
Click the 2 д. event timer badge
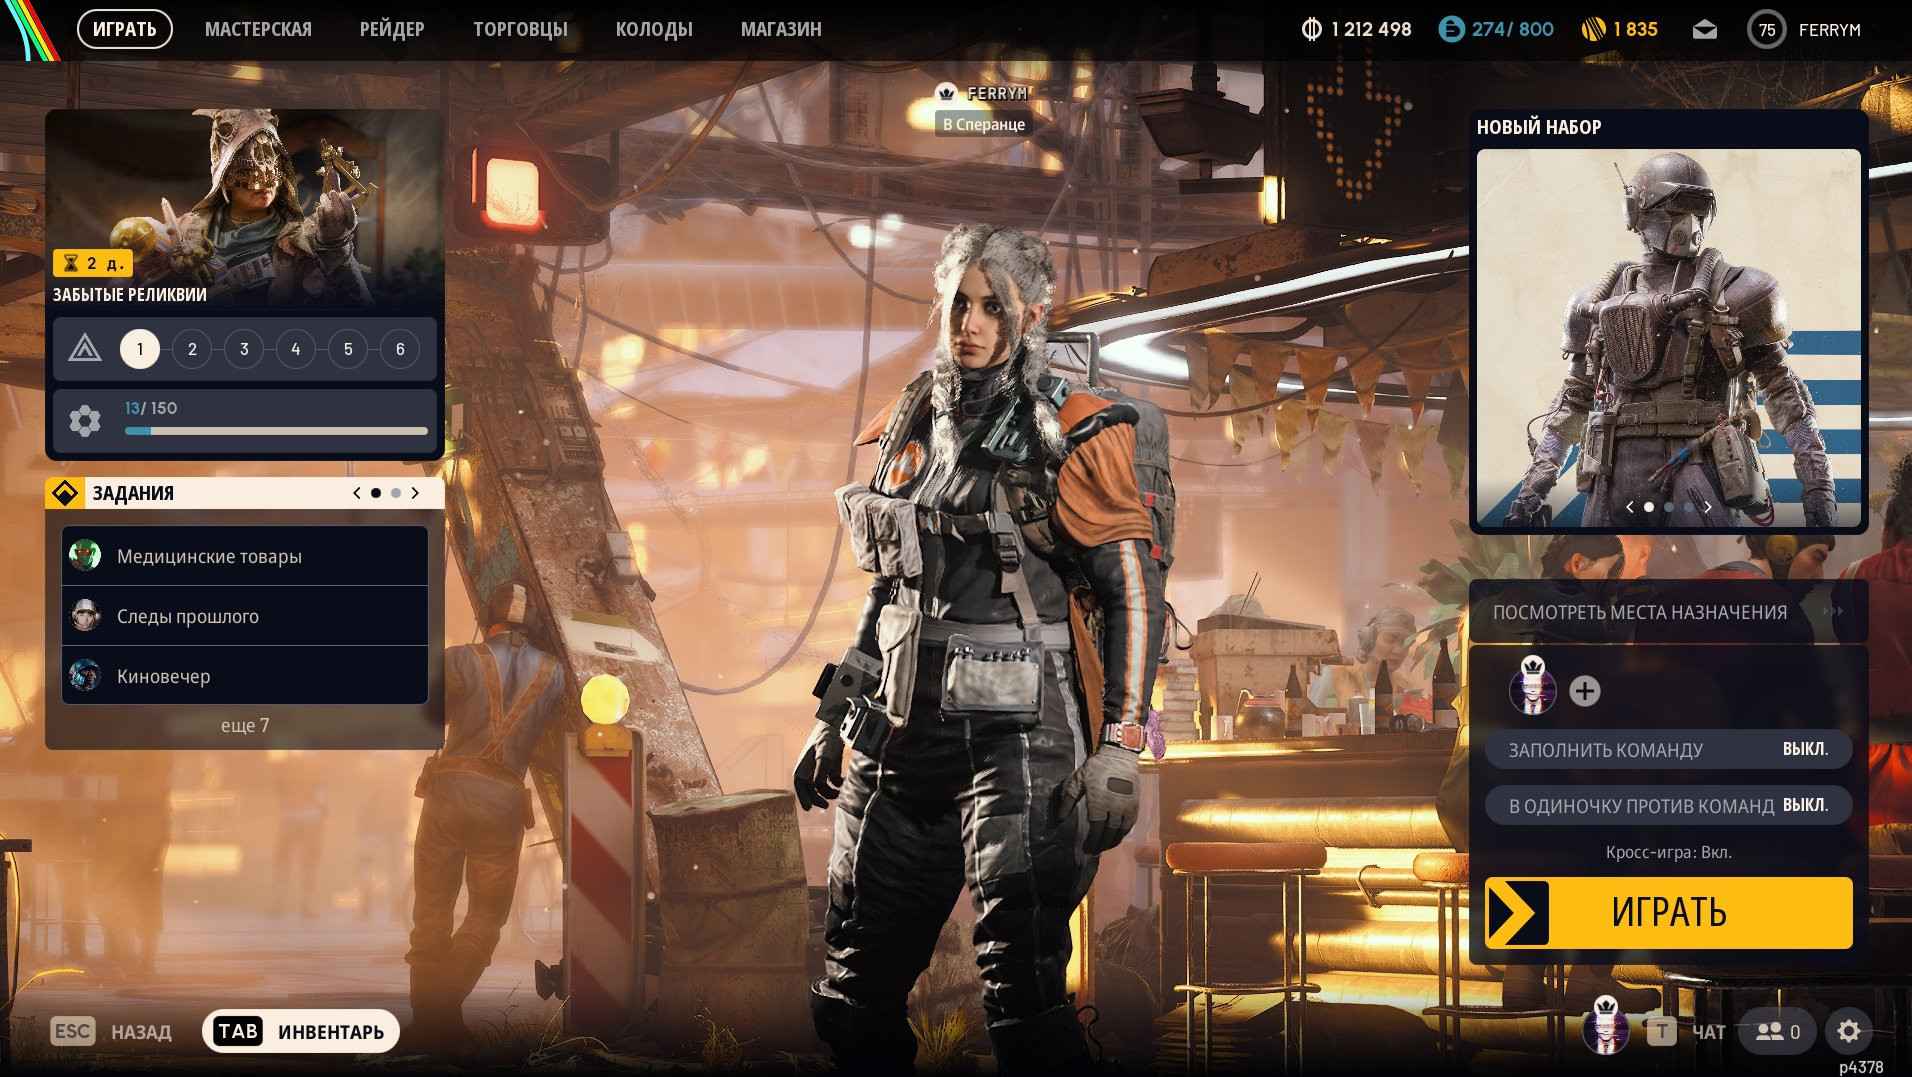tap(92, 263)
